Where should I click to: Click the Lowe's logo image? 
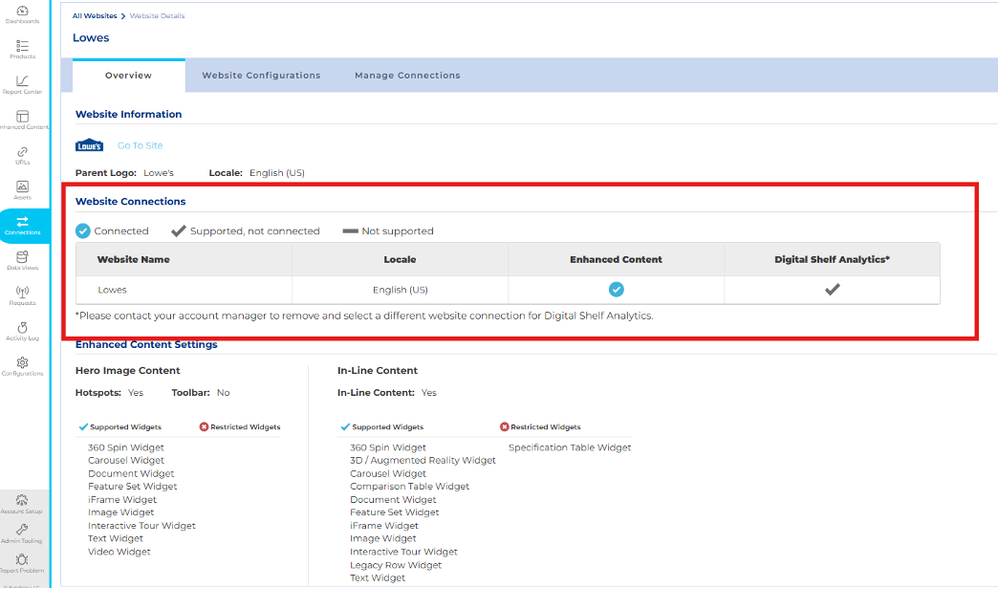point(89,145)
